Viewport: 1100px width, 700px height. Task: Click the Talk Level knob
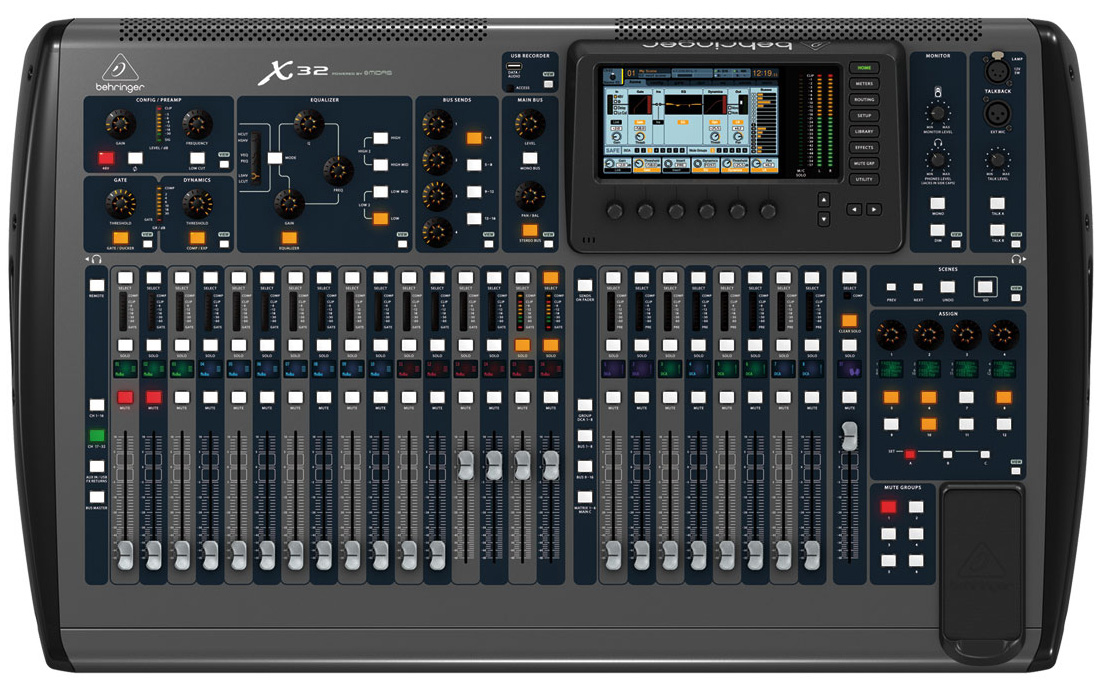(997, 160)
